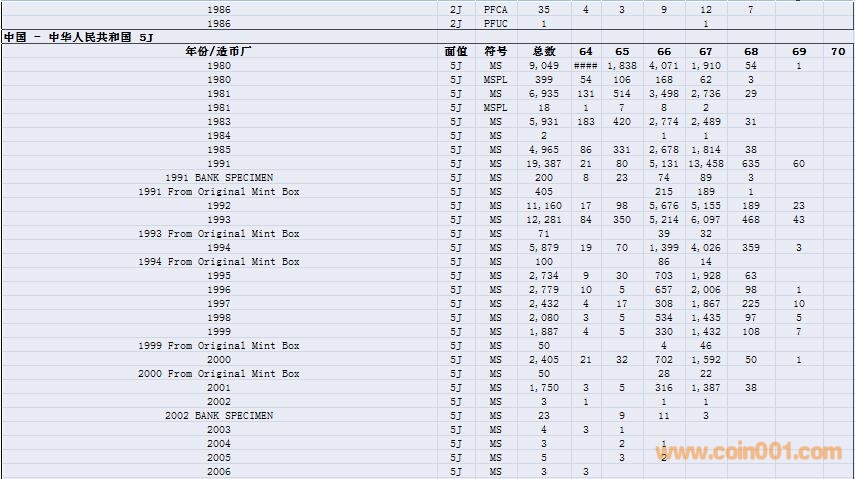Click the www.coin001.com watermark text
The height and width of the screenshot is (479, 855).
point(748,452)
